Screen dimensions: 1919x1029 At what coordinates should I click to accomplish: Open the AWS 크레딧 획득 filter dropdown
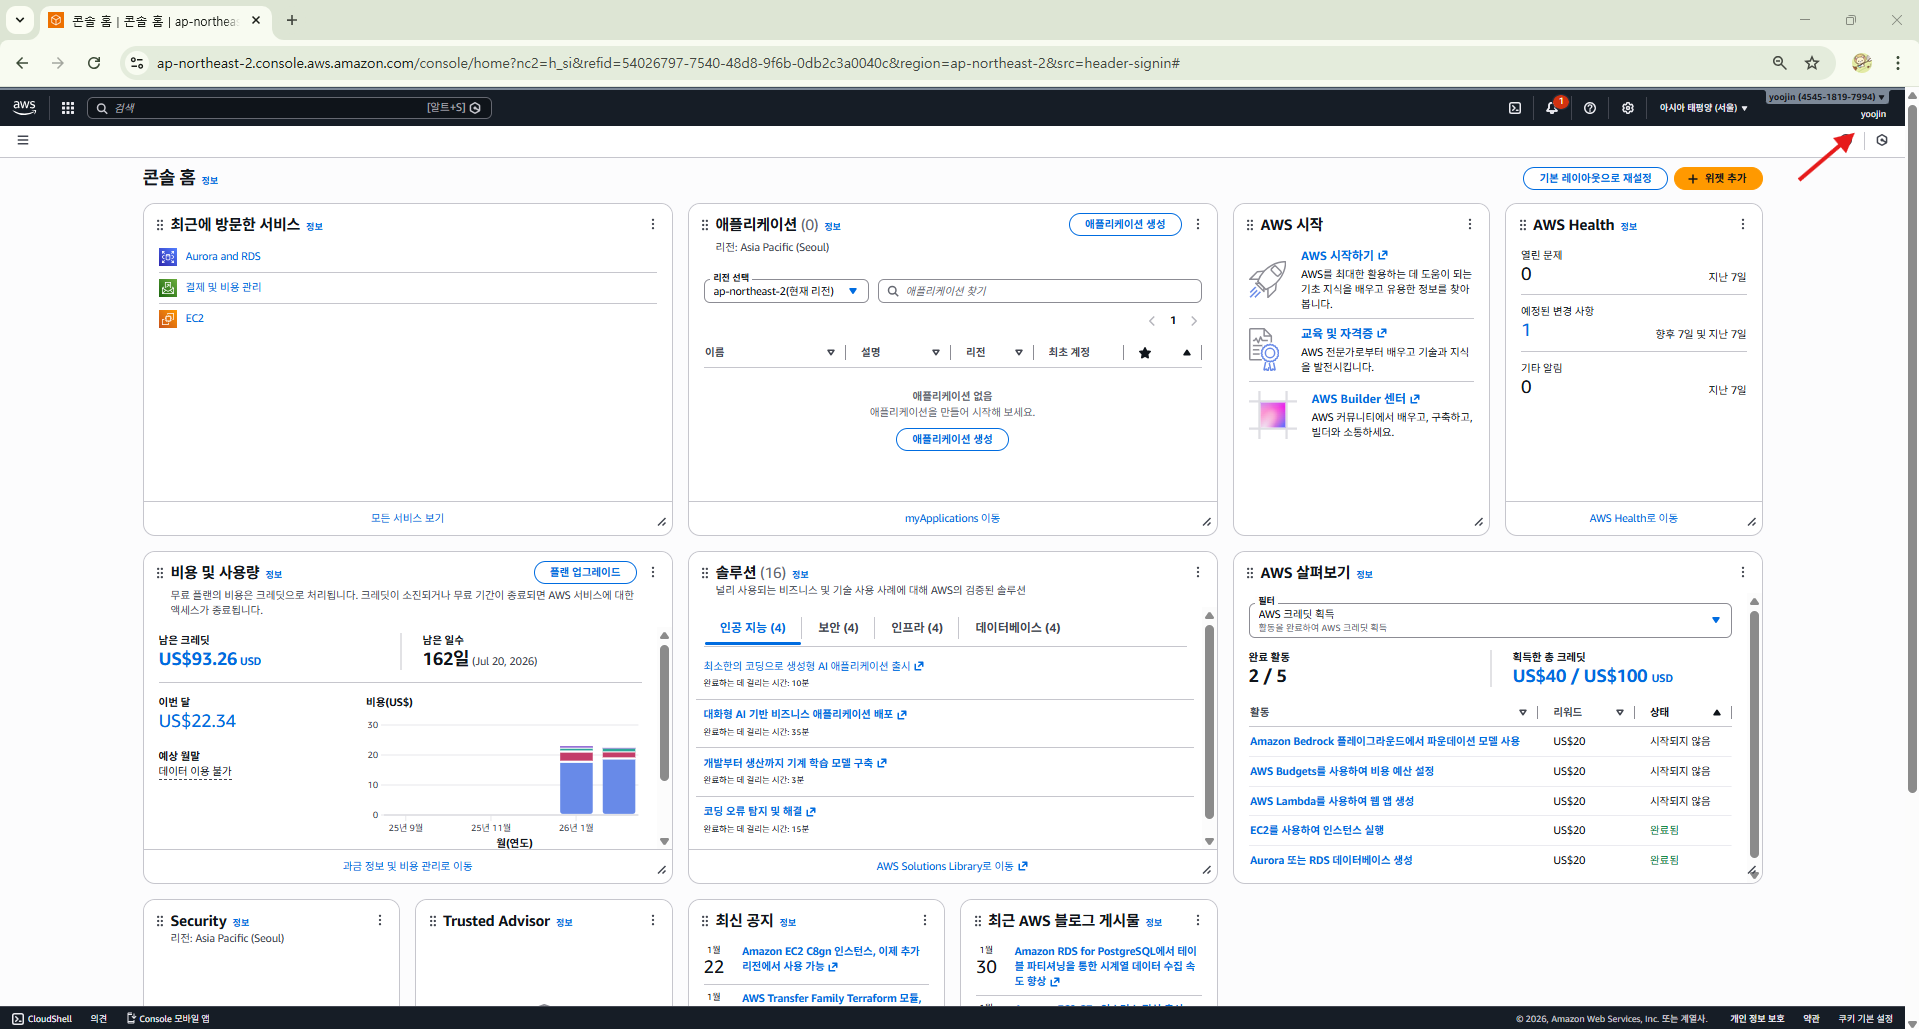(1489, 620)
